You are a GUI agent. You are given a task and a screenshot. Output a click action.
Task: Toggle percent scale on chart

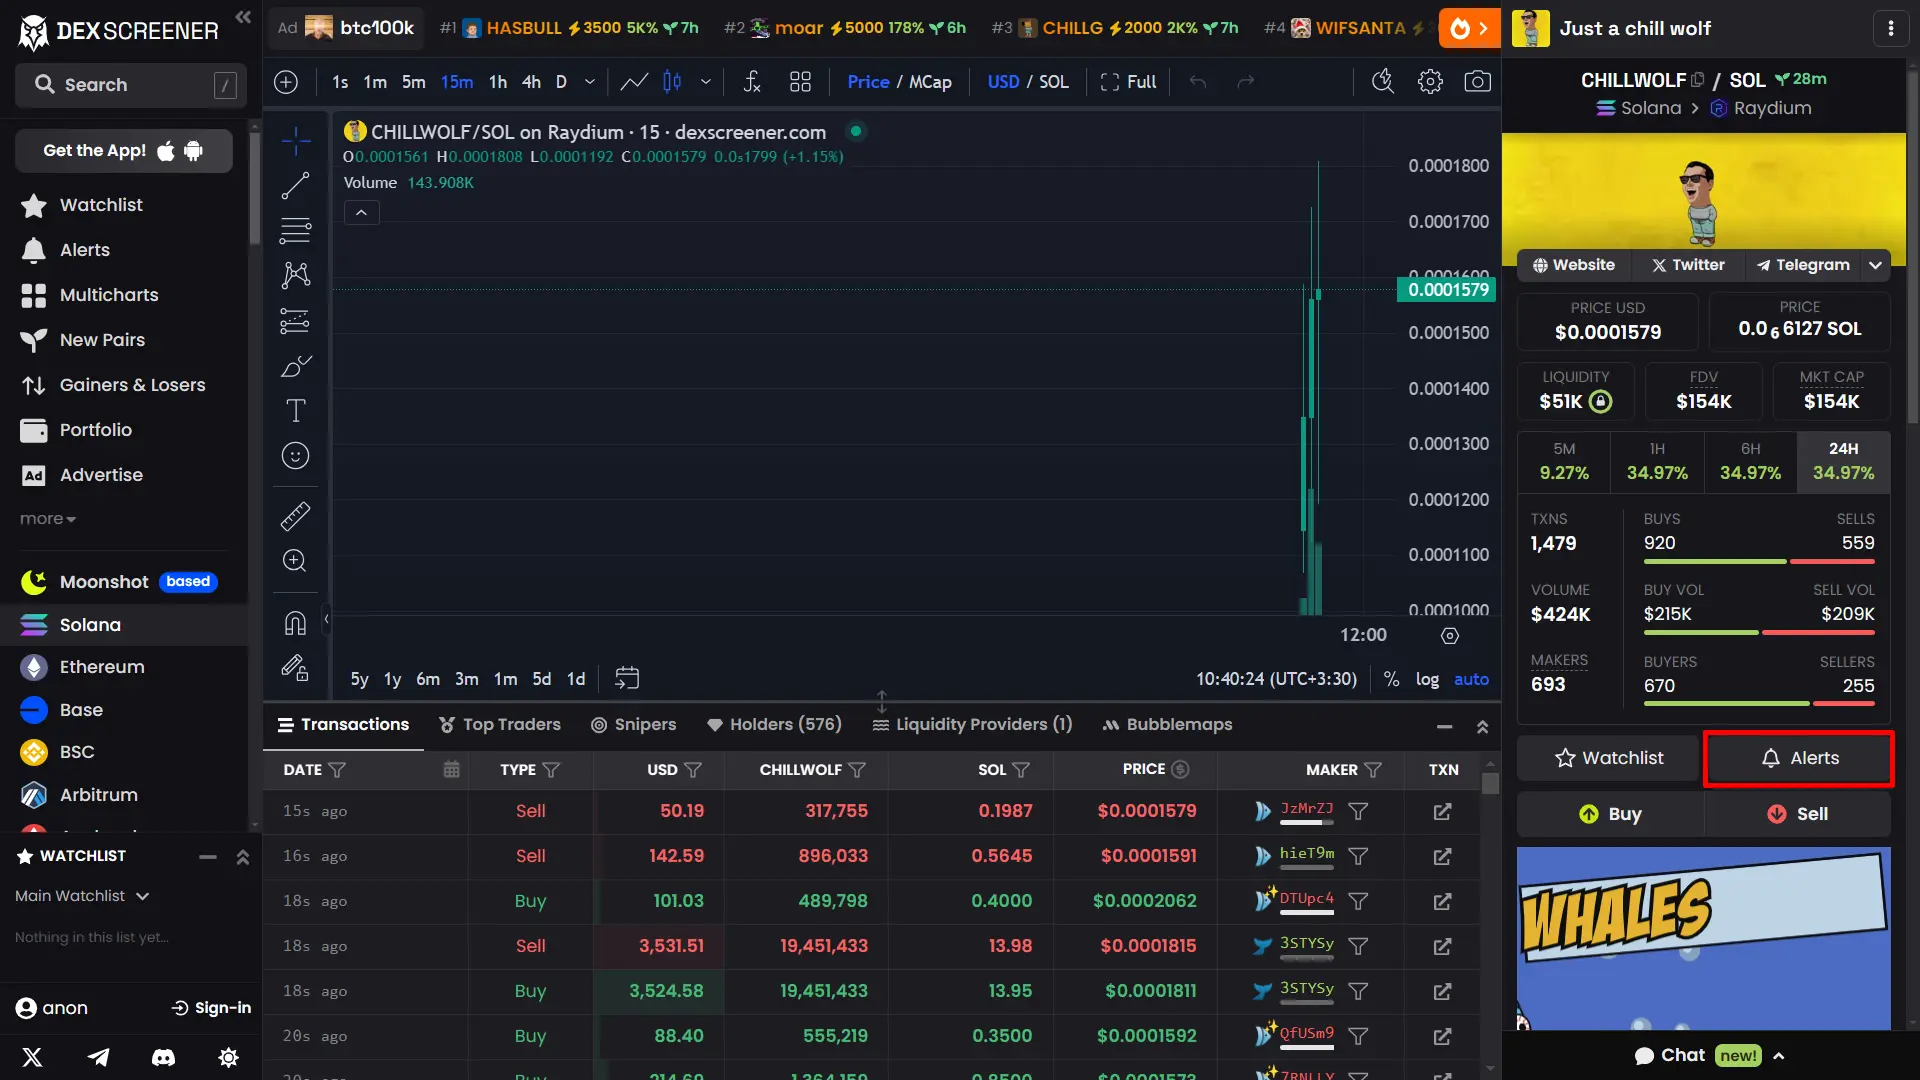pos(1391,679)
